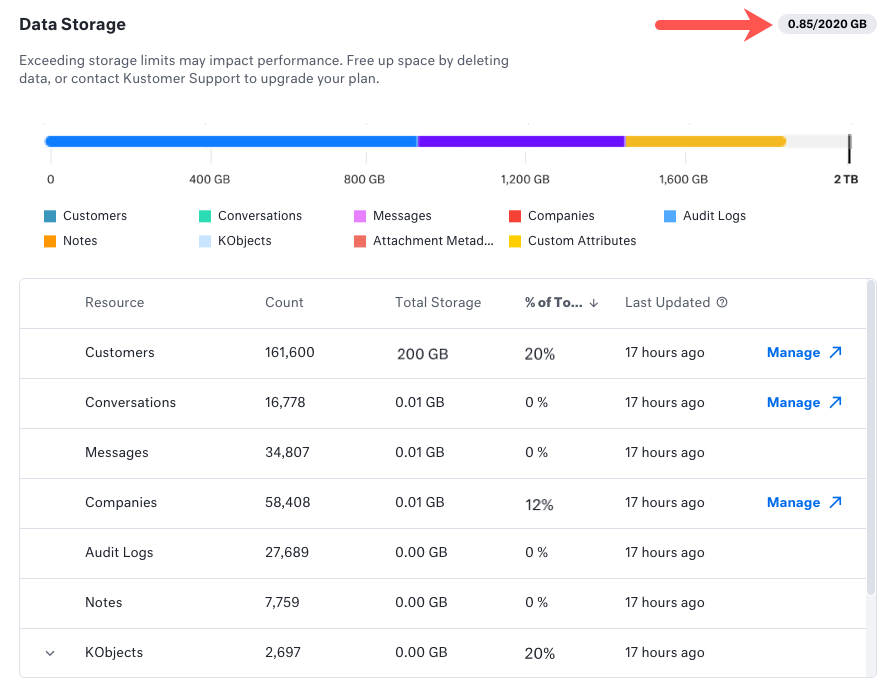Click the 161,600 count value
The height and width of the screenshot is (685, 891).
point(290,352)
